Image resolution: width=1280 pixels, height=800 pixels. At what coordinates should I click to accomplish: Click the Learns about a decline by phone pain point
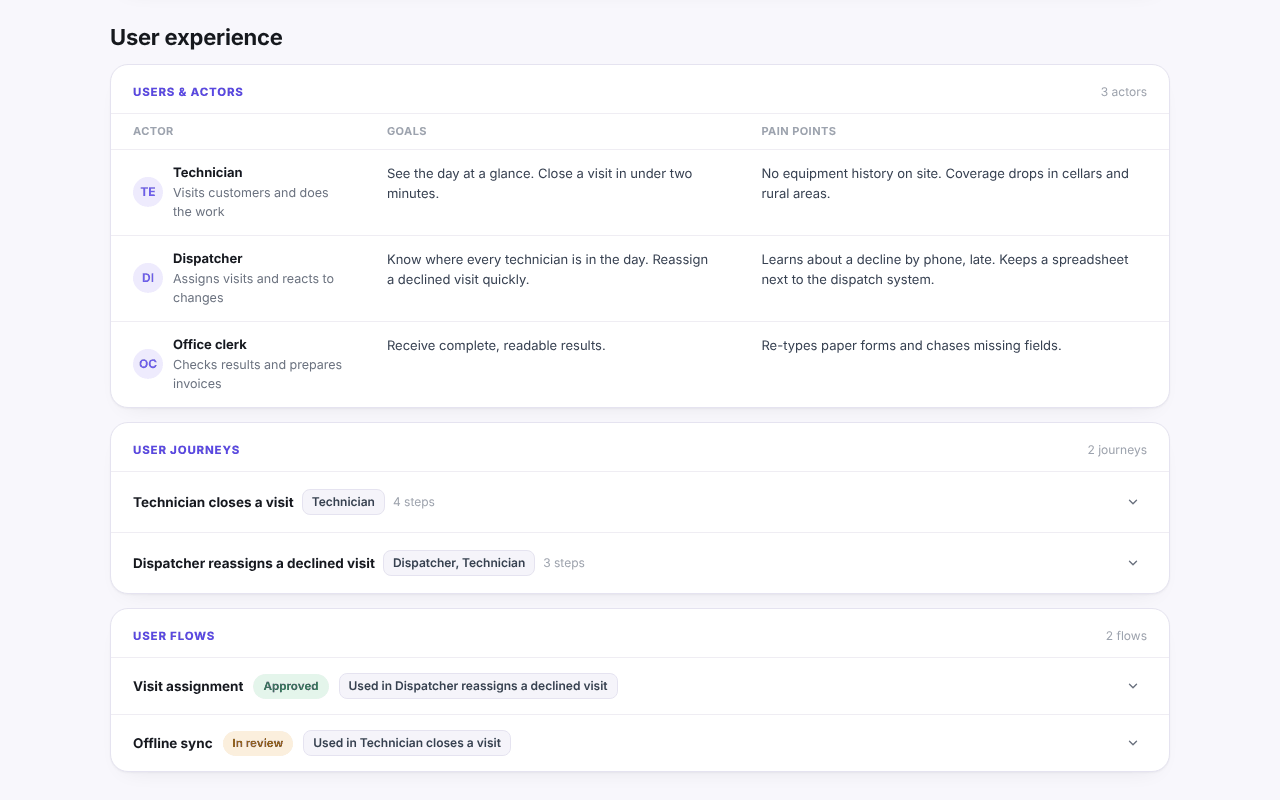pos(945,270)
